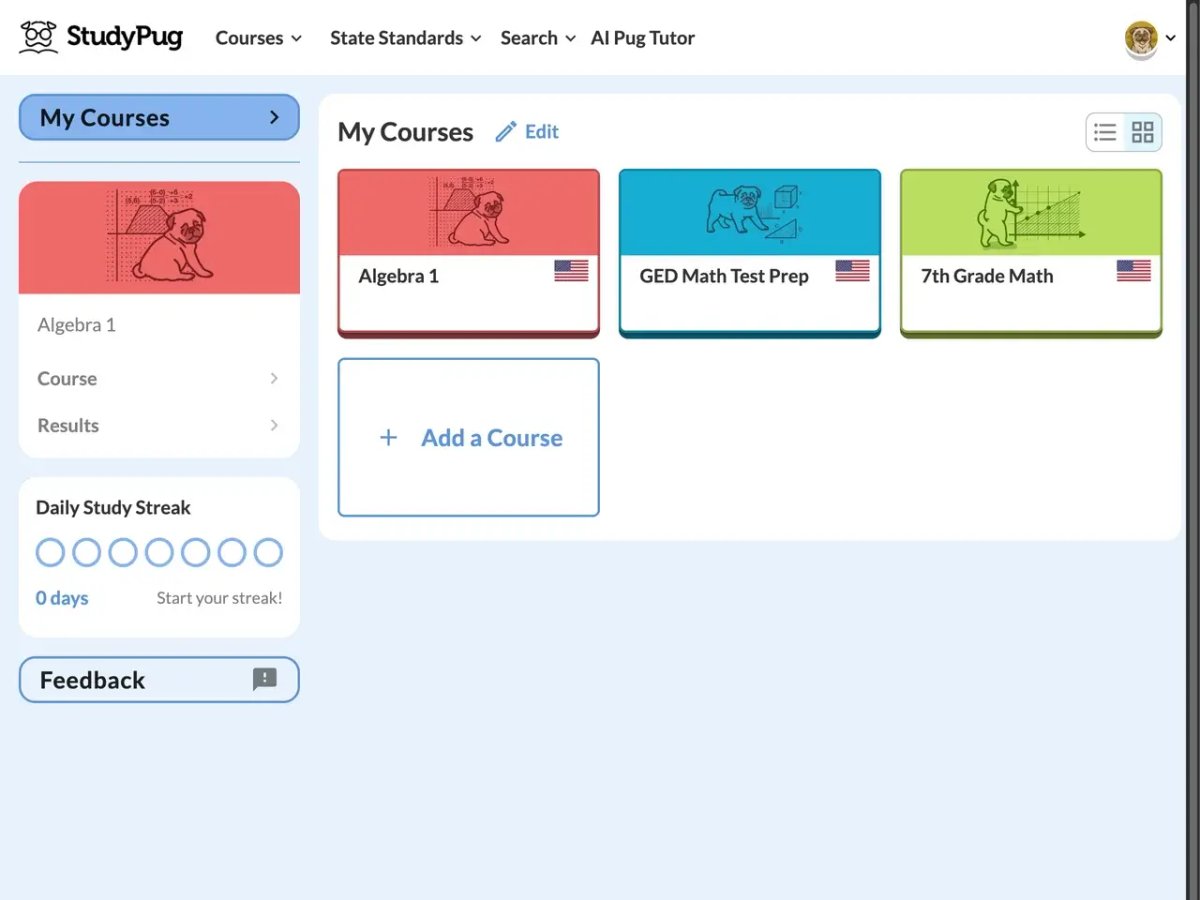Click the Add a Course button
Viewport: 1200px width, 900px height.
pos(468,437)
